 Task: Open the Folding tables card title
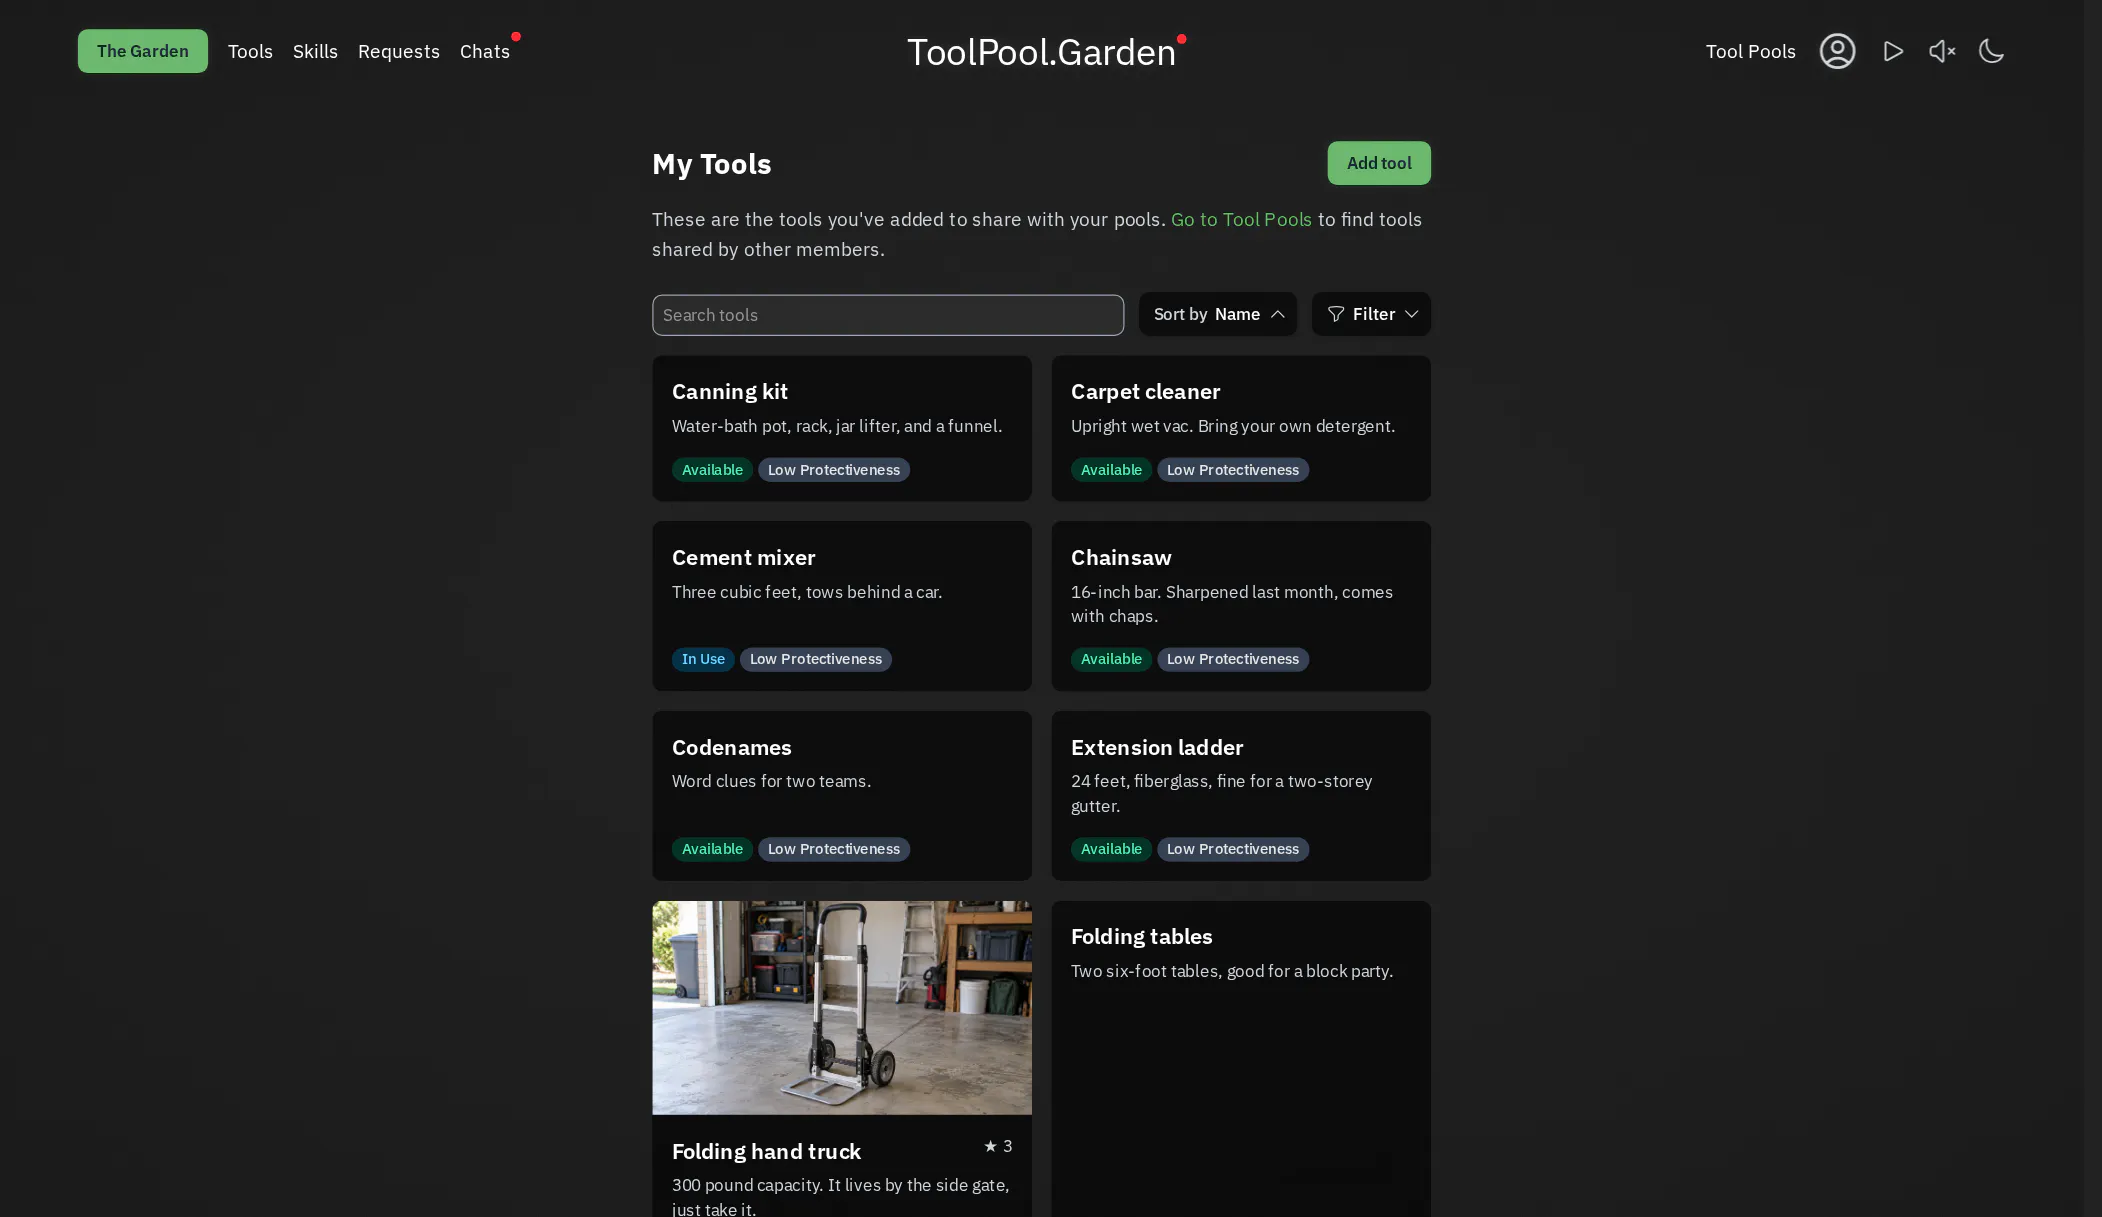(x=1142, y=937)
